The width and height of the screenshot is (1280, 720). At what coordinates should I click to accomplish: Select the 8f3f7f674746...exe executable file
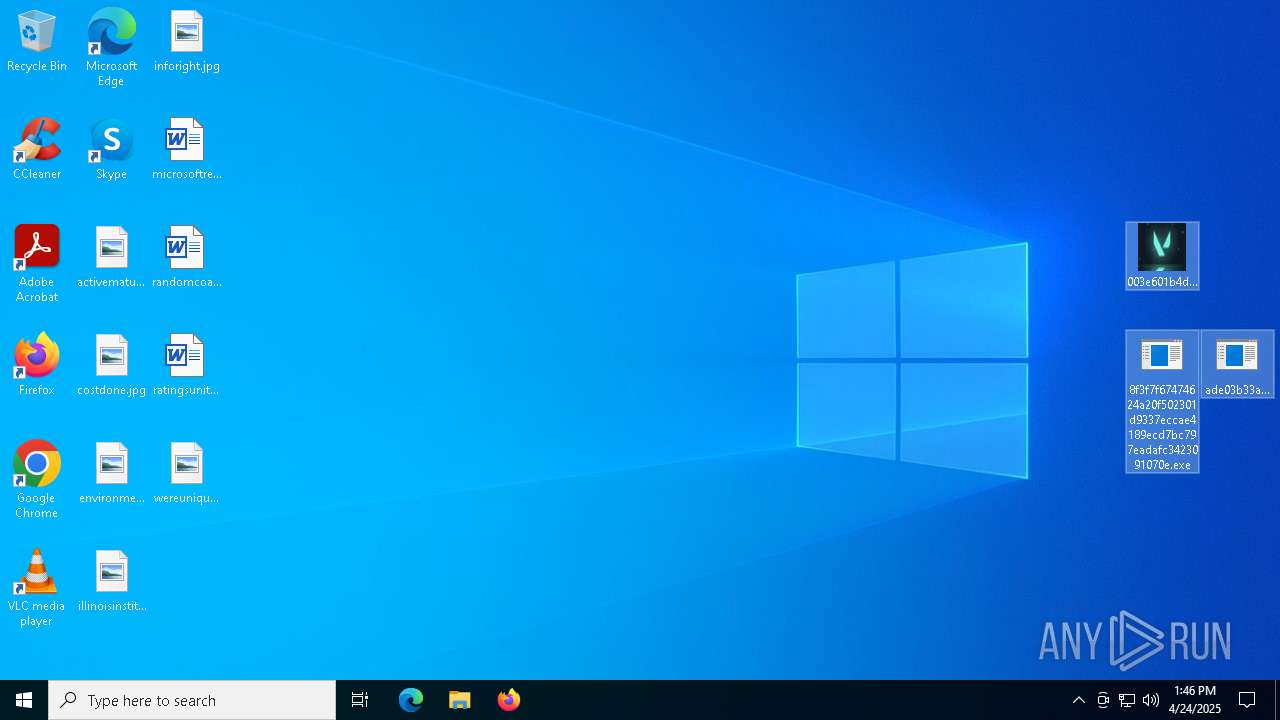1162,401
